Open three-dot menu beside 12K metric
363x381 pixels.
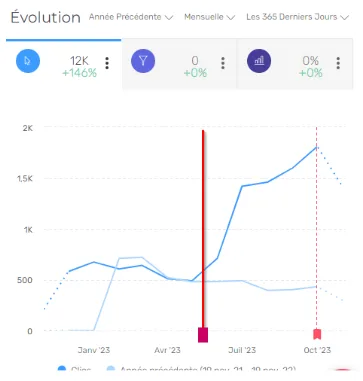point(107,63)
